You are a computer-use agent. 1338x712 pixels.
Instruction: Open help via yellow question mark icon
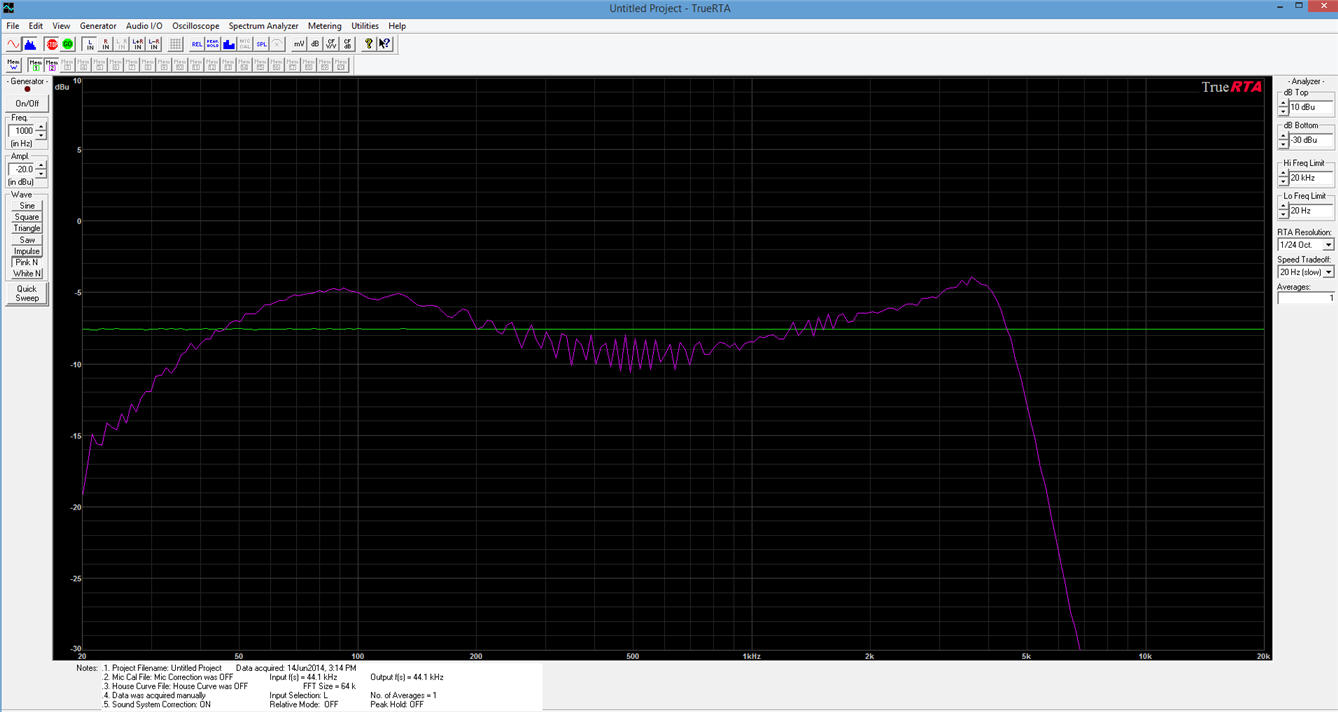(x=369, y=44)
